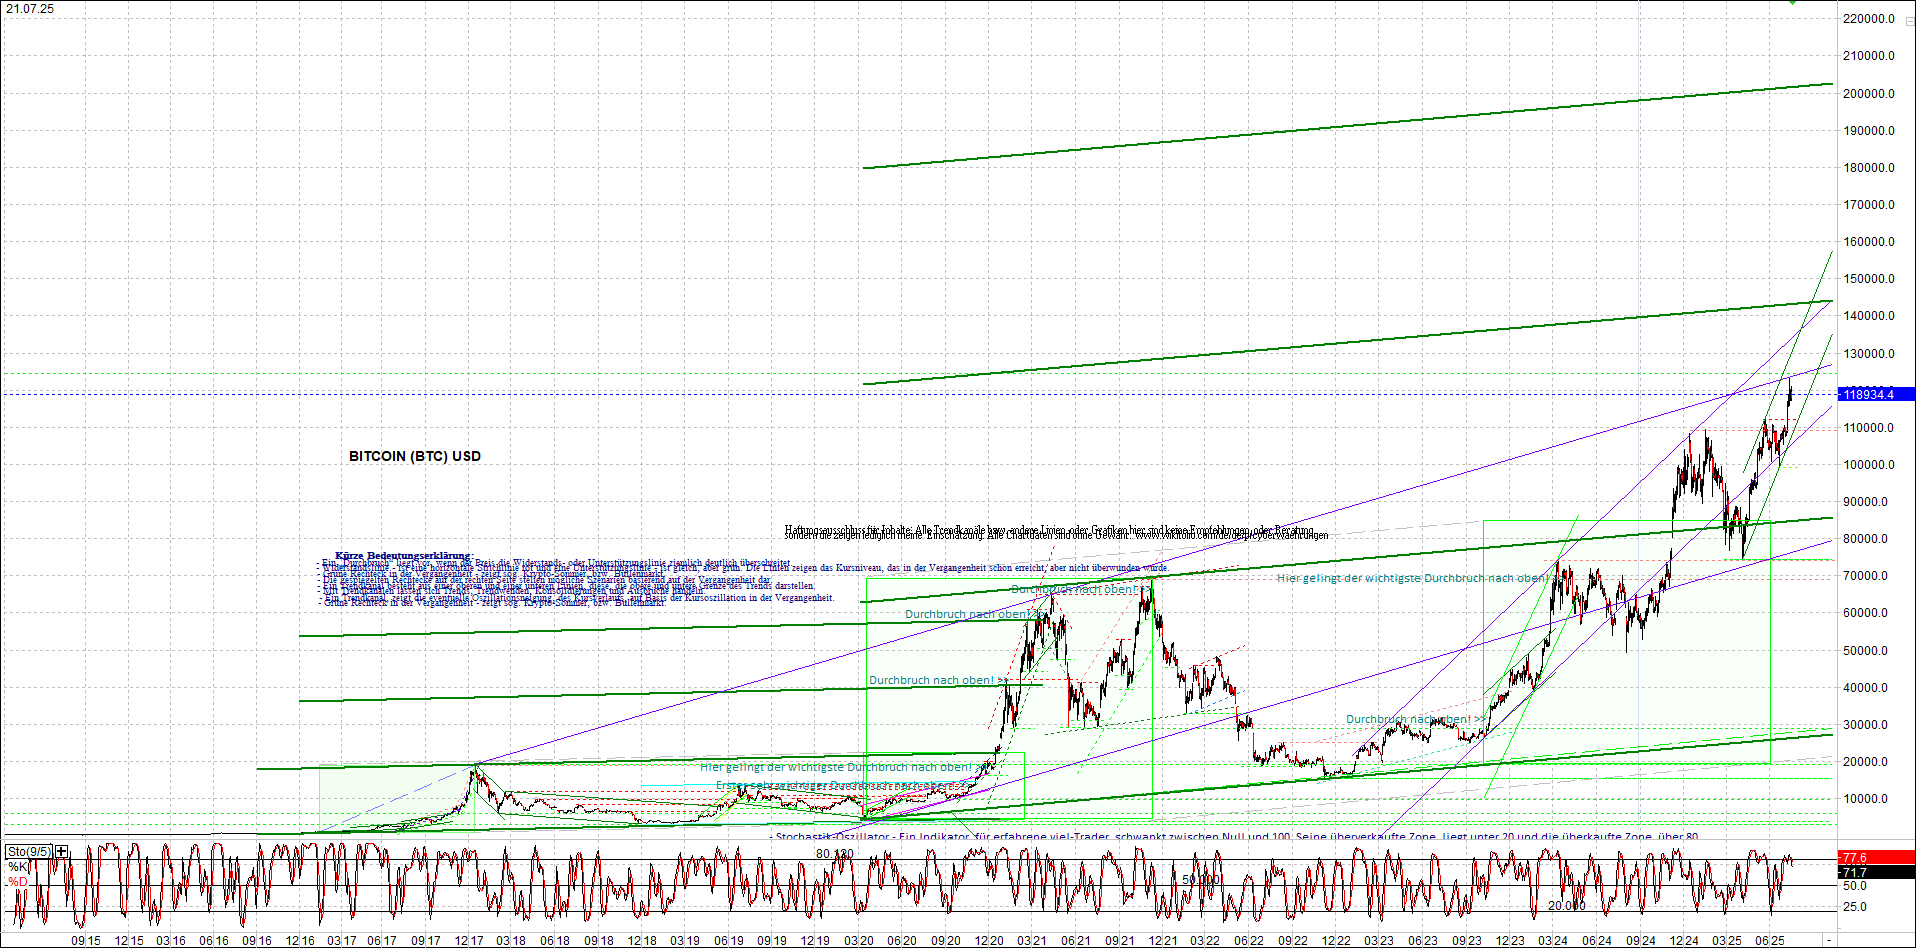Click the red 77.6 stochastic value tag
The image size is (1916, 948).
coord(1876,857)
